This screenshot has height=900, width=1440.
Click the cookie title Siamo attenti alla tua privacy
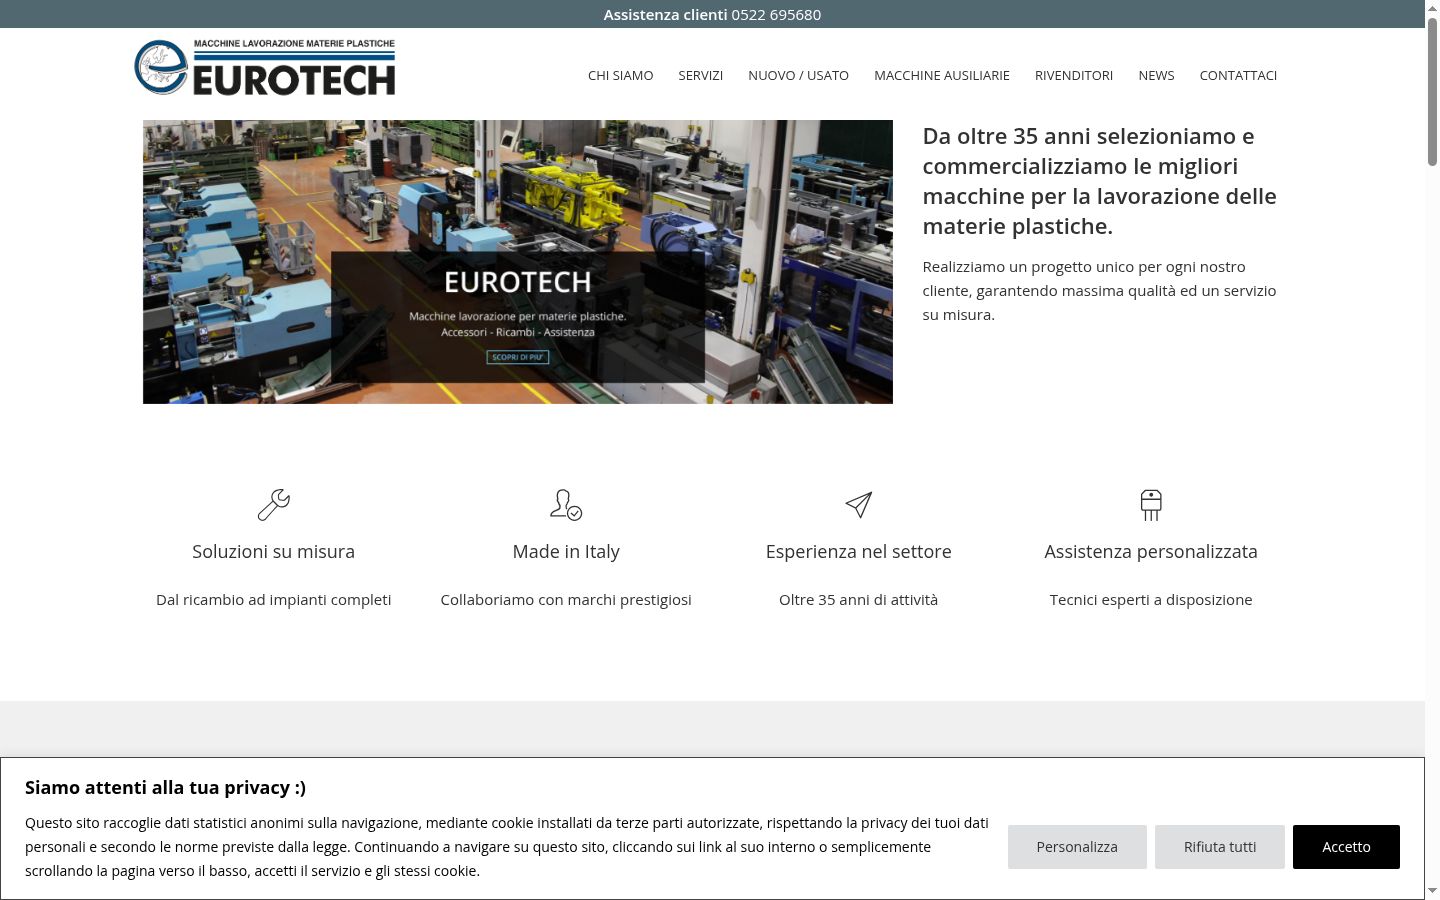click(x=165, y=787)
